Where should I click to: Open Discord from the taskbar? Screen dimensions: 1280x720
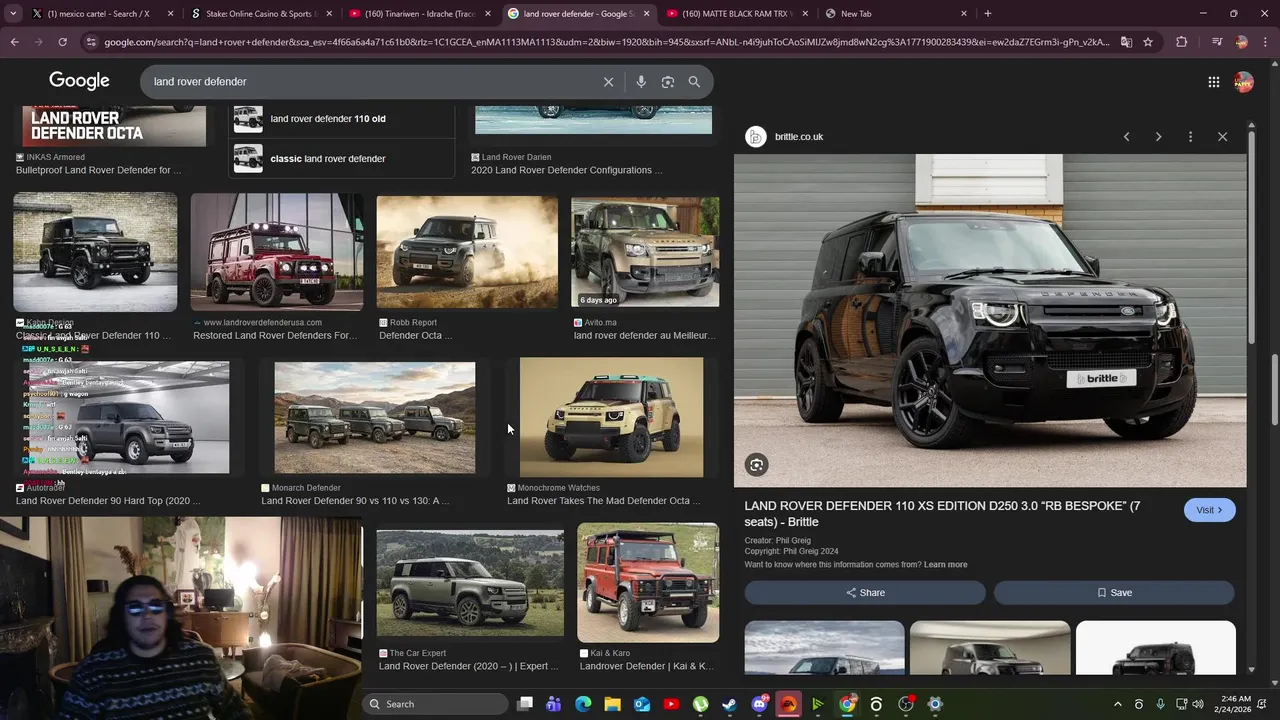(x=759, y=704)
